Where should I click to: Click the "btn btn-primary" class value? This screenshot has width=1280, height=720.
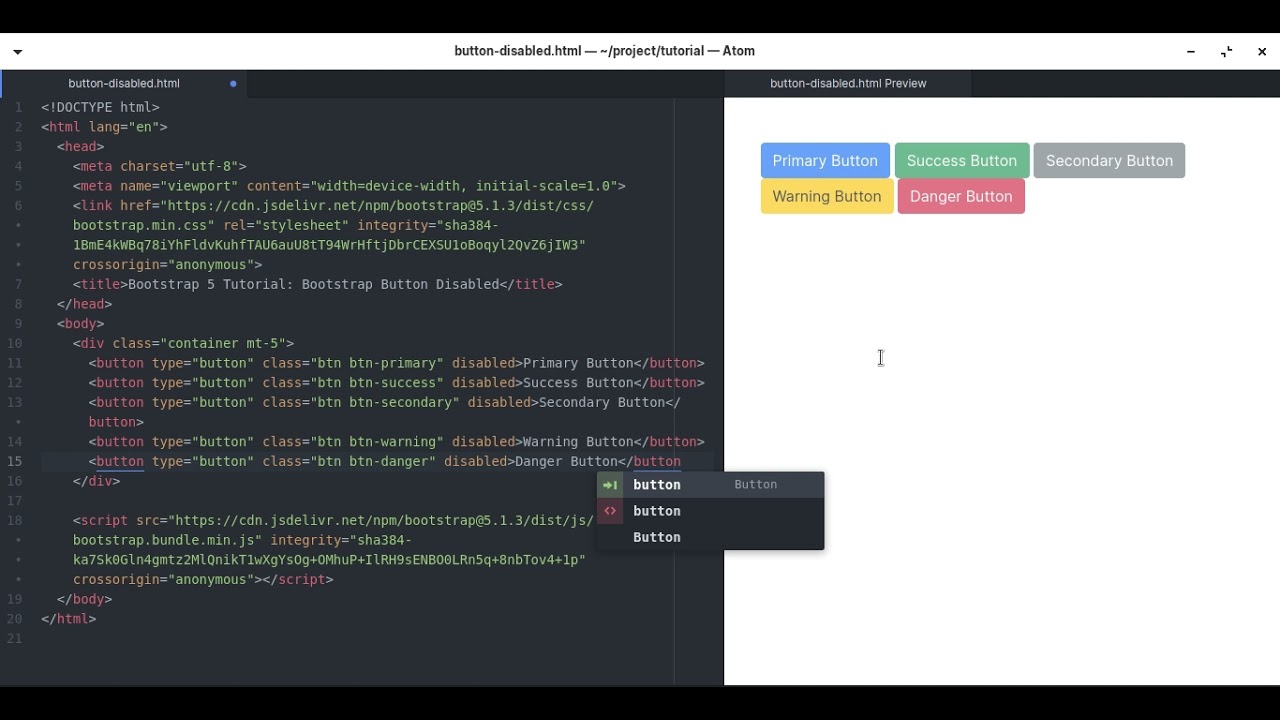click(x=377, y=363)
